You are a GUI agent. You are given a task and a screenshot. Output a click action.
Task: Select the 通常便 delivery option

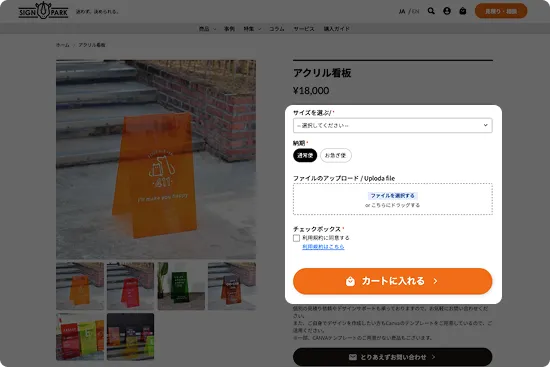point(305,155)
